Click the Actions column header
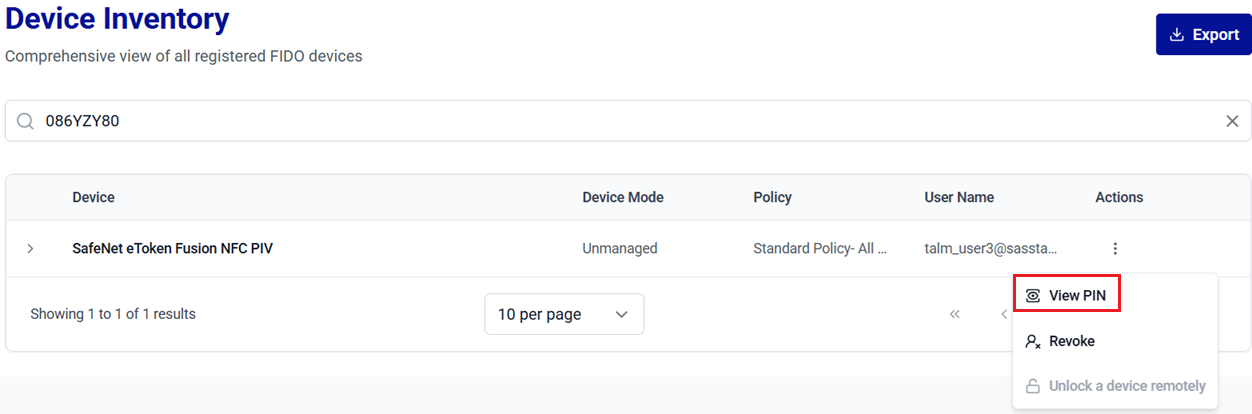The width and height of the screenshot is (1252, 414). pyautogui.click(x=1118, y=197)
